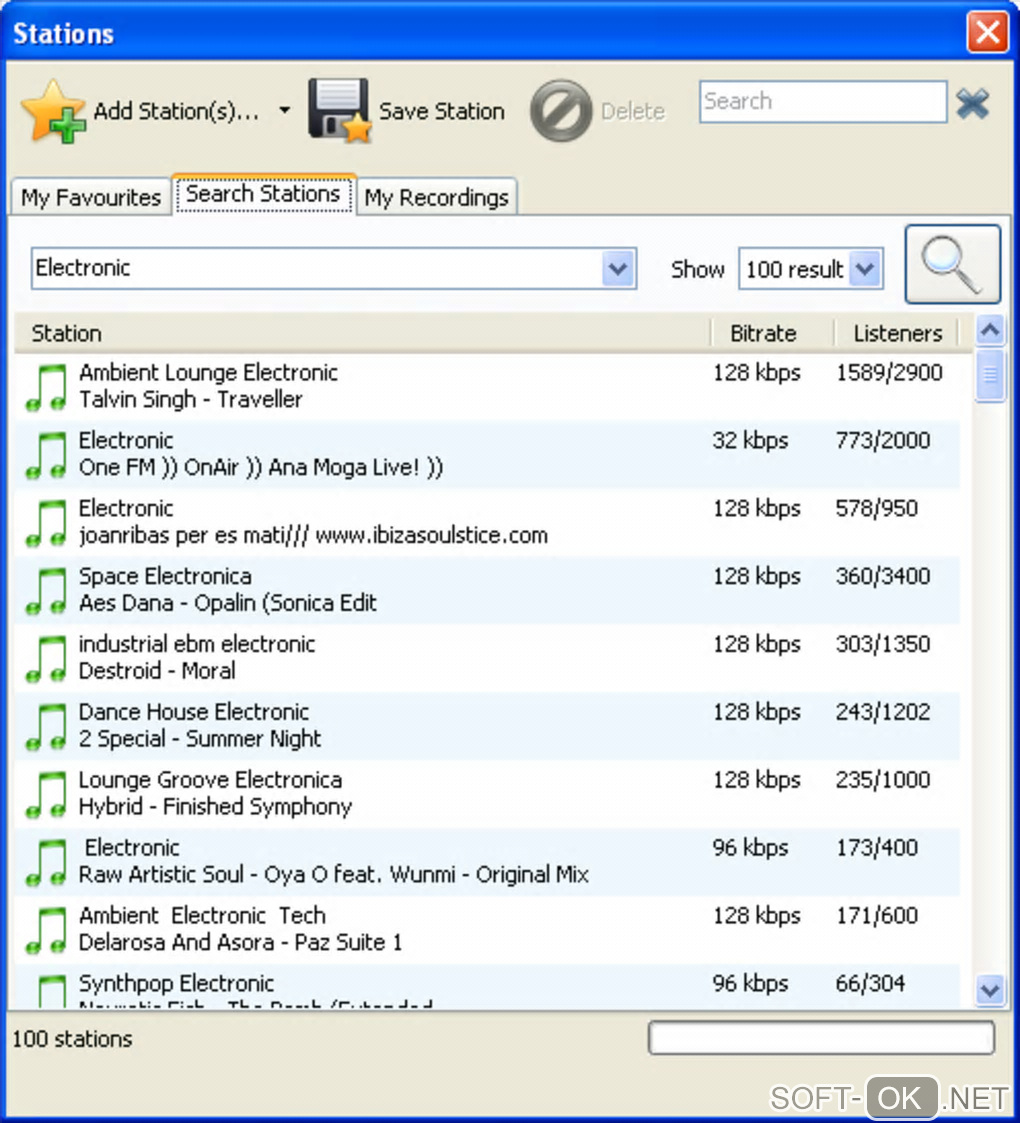Sort by the Bitrate column header
1020x1123 pixels.
[772, 333]
